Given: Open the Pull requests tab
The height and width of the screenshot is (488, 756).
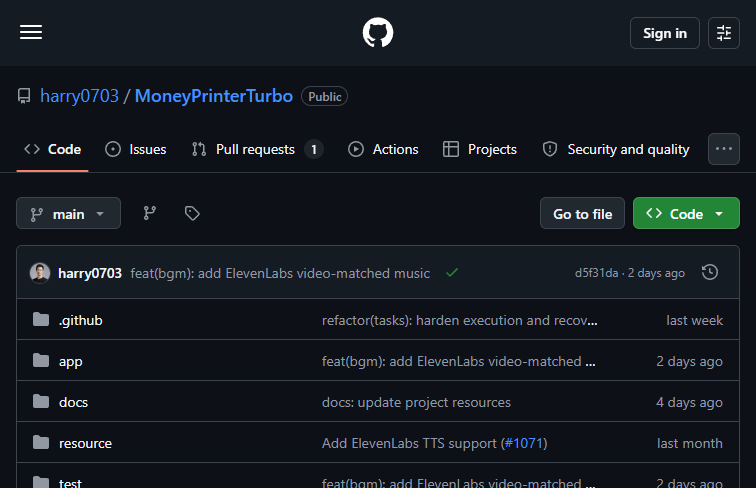Looking at the screenshot, I should (257, 149).
